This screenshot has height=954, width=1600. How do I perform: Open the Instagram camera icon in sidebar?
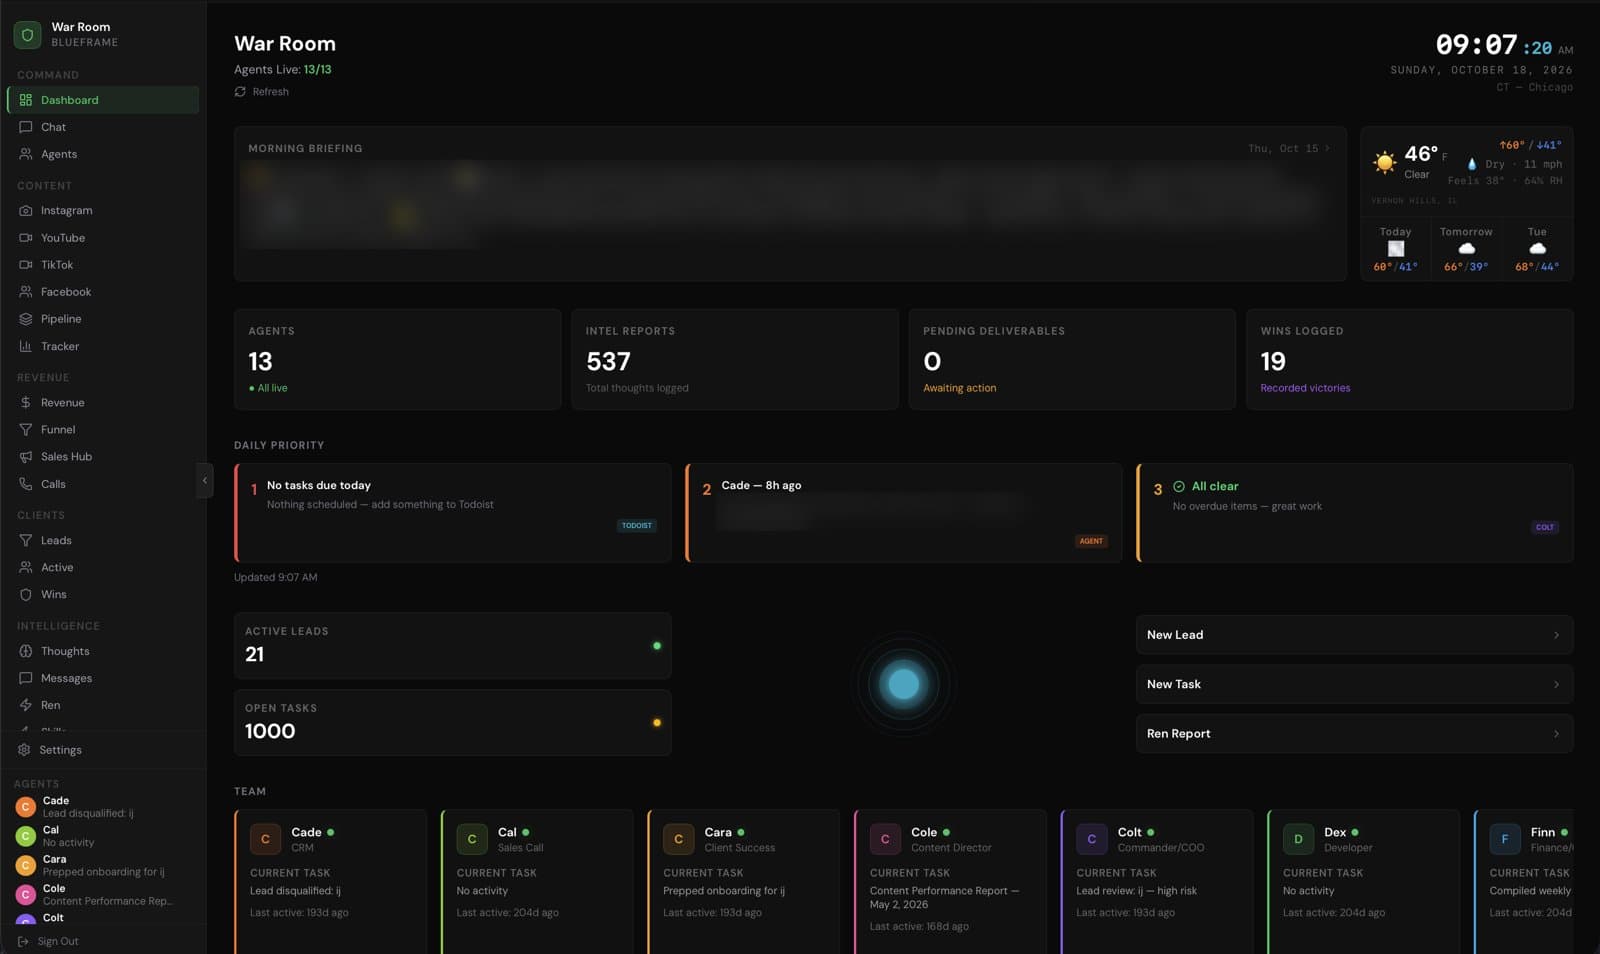pyautogui.click(x=26, y=211)
